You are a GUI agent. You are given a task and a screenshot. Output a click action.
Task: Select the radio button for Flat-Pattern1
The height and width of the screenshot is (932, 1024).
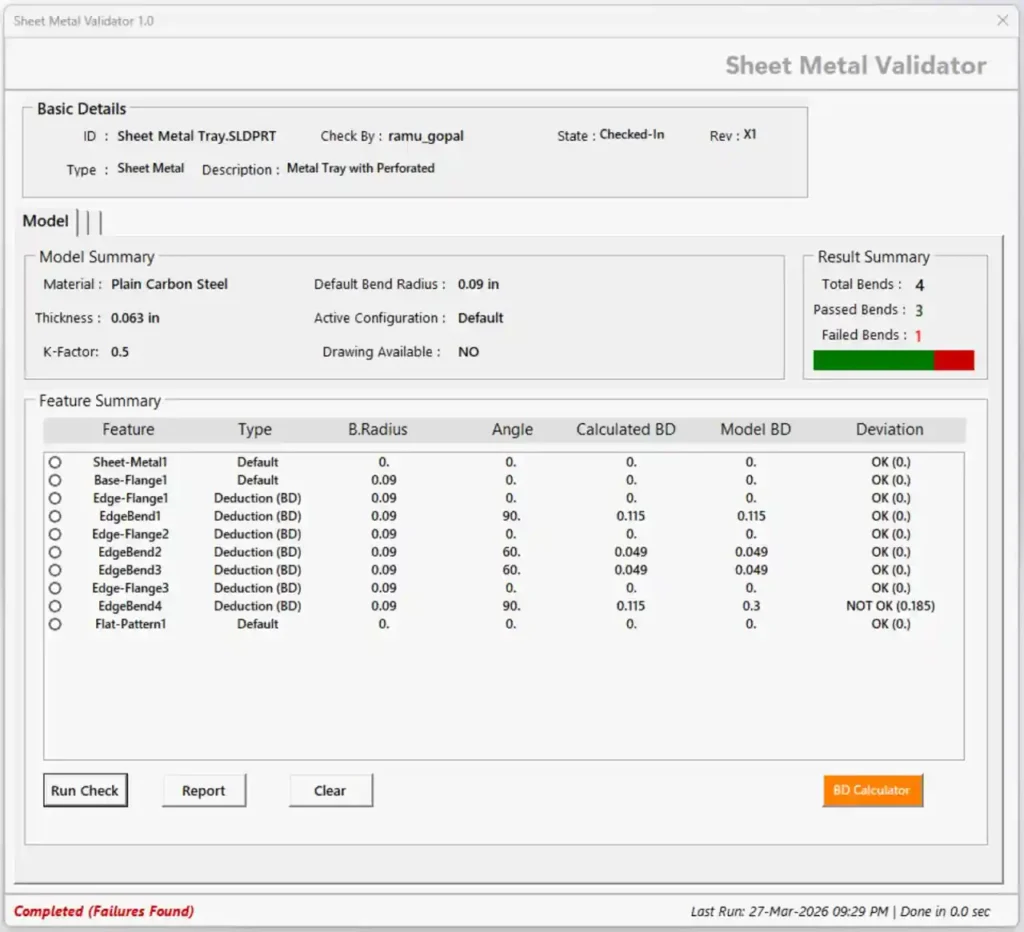point(55,624)
